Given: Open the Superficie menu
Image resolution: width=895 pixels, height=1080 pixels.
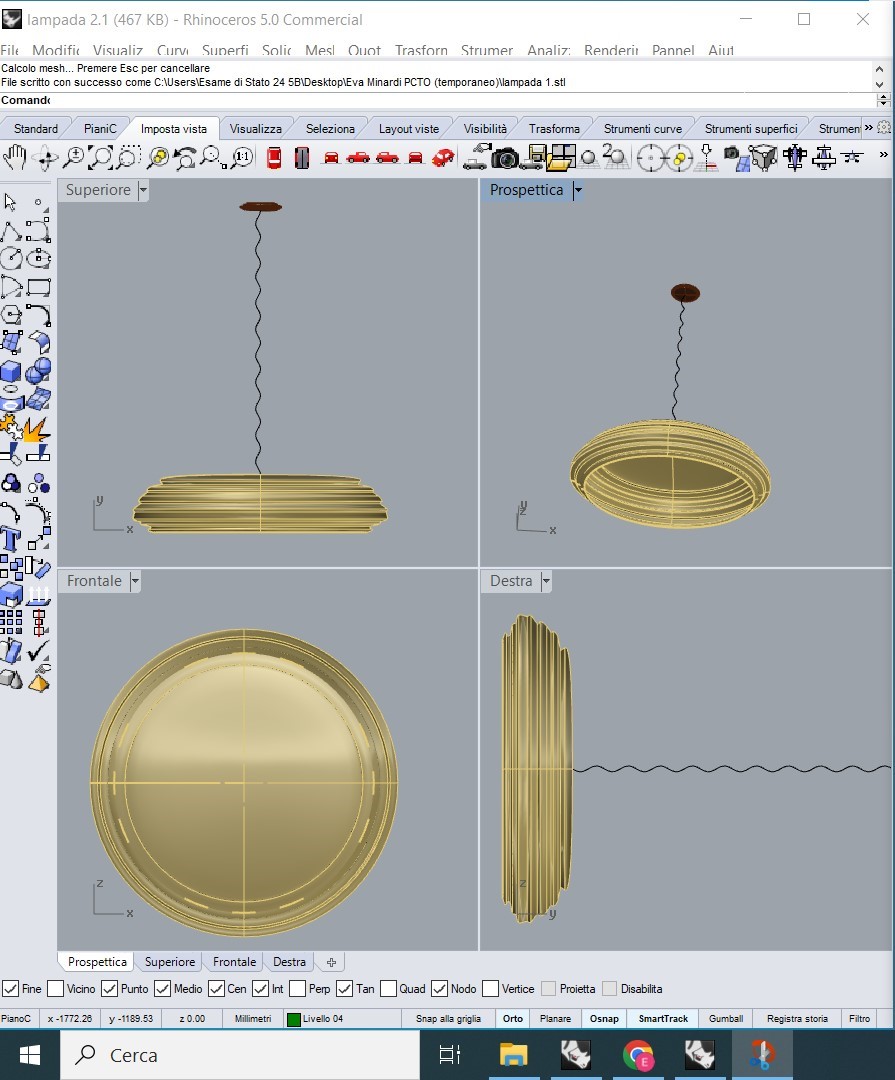Looking at the screenshot, I should point(225,50).
